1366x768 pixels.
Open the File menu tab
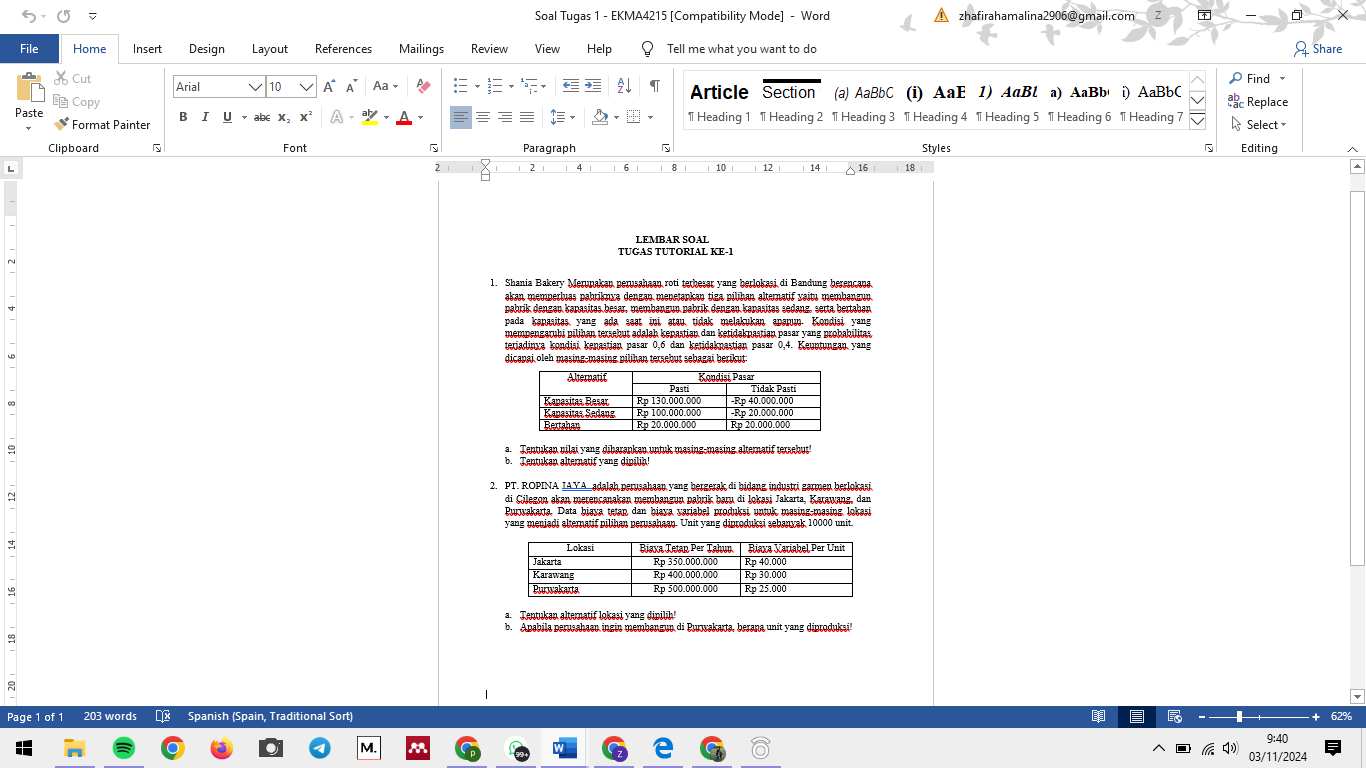[29, 49]
